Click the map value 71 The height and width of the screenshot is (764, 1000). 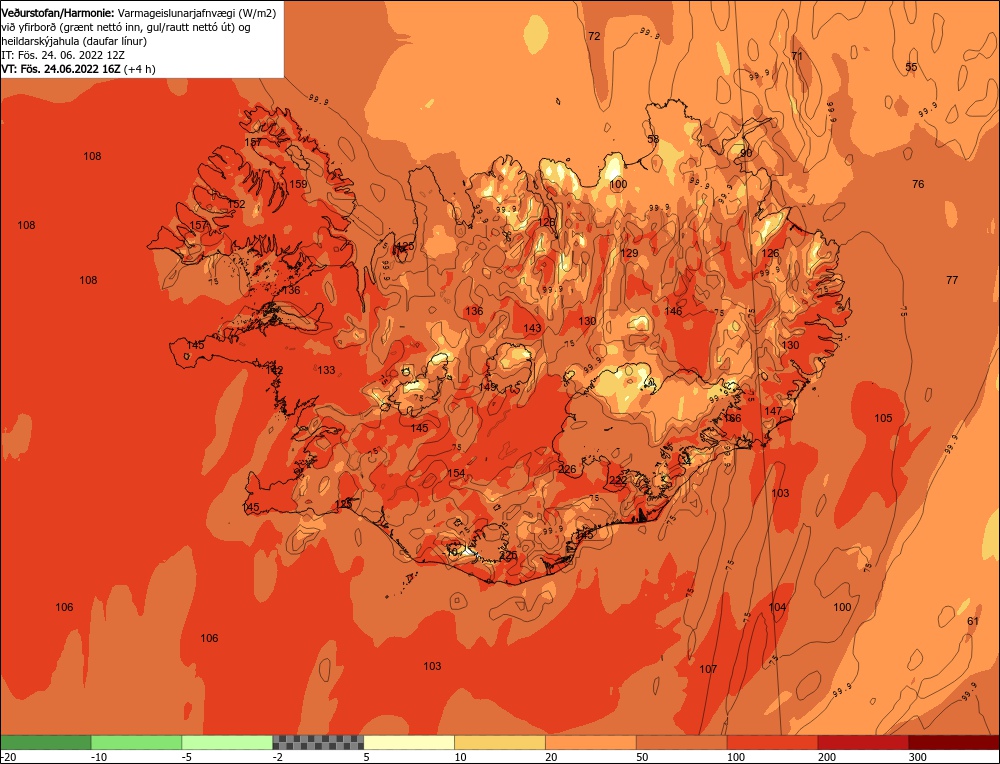coord(797,56)
